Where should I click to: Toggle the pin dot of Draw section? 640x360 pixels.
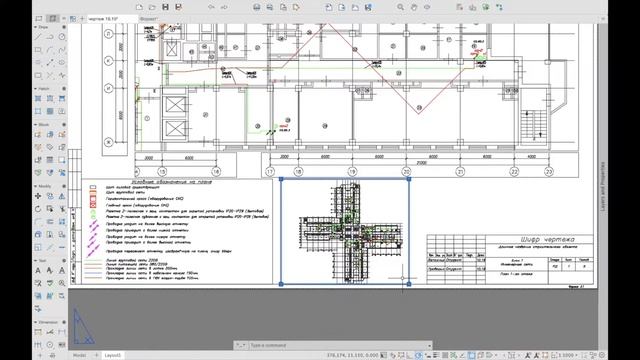pos(64,27)
